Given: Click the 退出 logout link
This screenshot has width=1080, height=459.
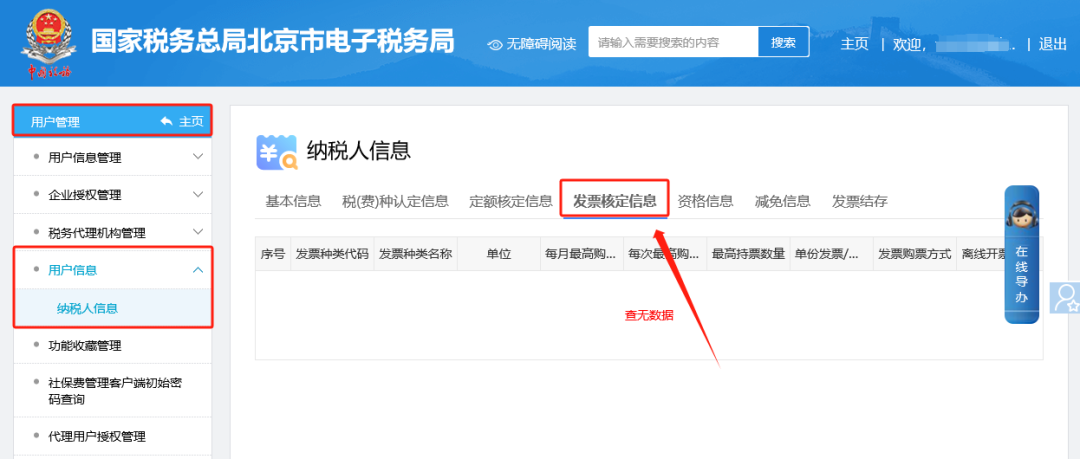Looking at the screenshot, I should point(1052,44).
